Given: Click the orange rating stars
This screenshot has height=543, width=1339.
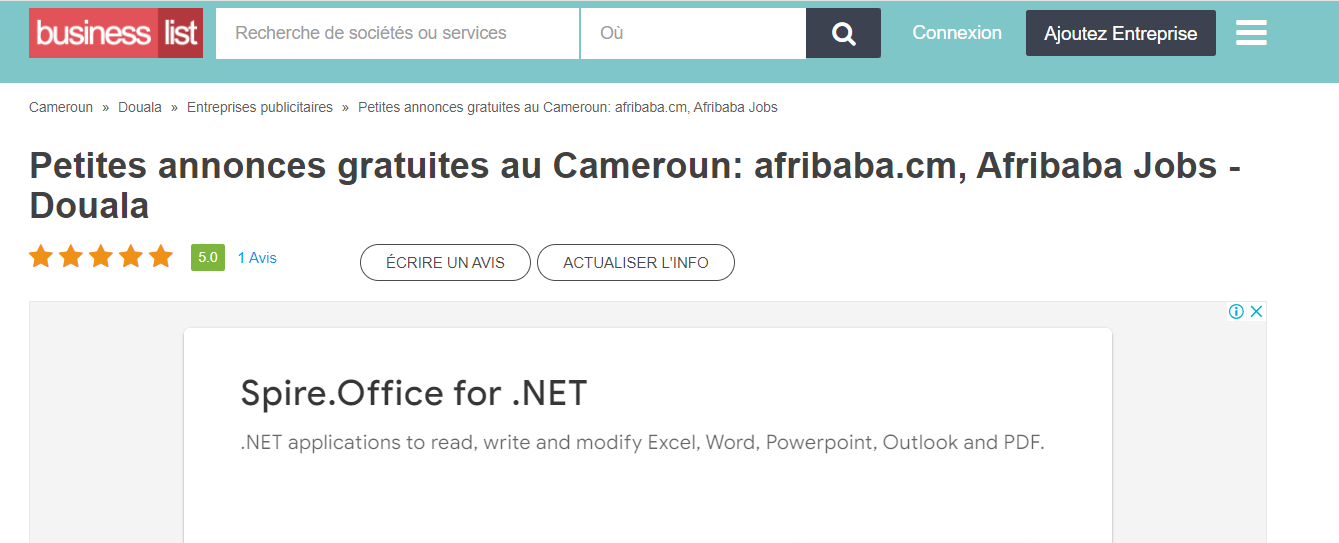Looking at the screenshot, I should 101,257.
